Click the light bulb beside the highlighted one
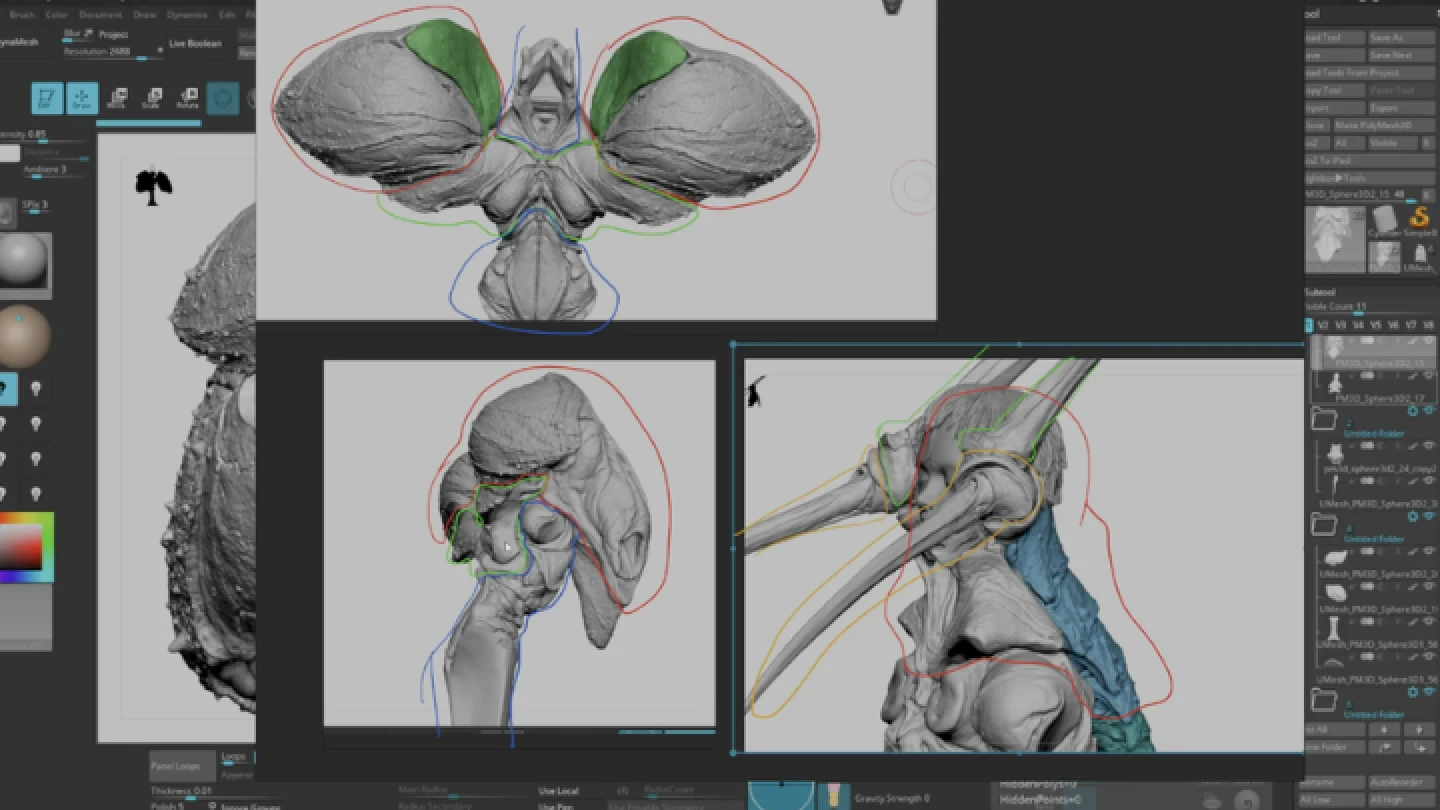The height and width of the screenshot is (810, 1440). click(36, 388)
